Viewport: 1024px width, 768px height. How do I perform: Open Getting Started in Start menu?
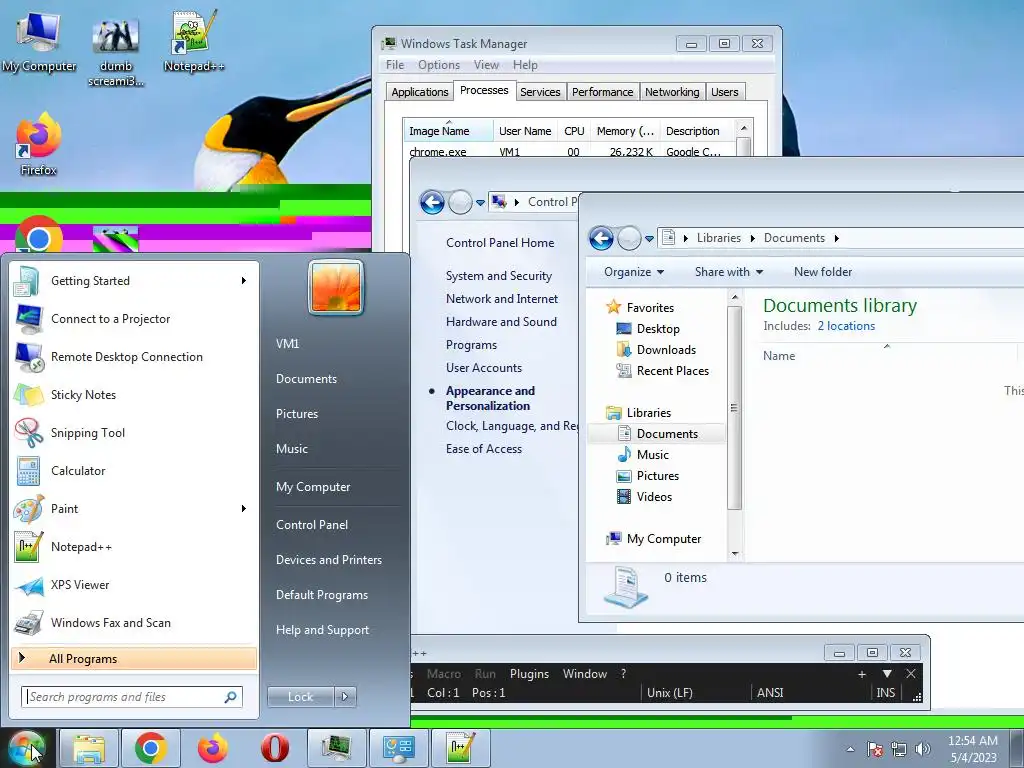coord(134,281)
